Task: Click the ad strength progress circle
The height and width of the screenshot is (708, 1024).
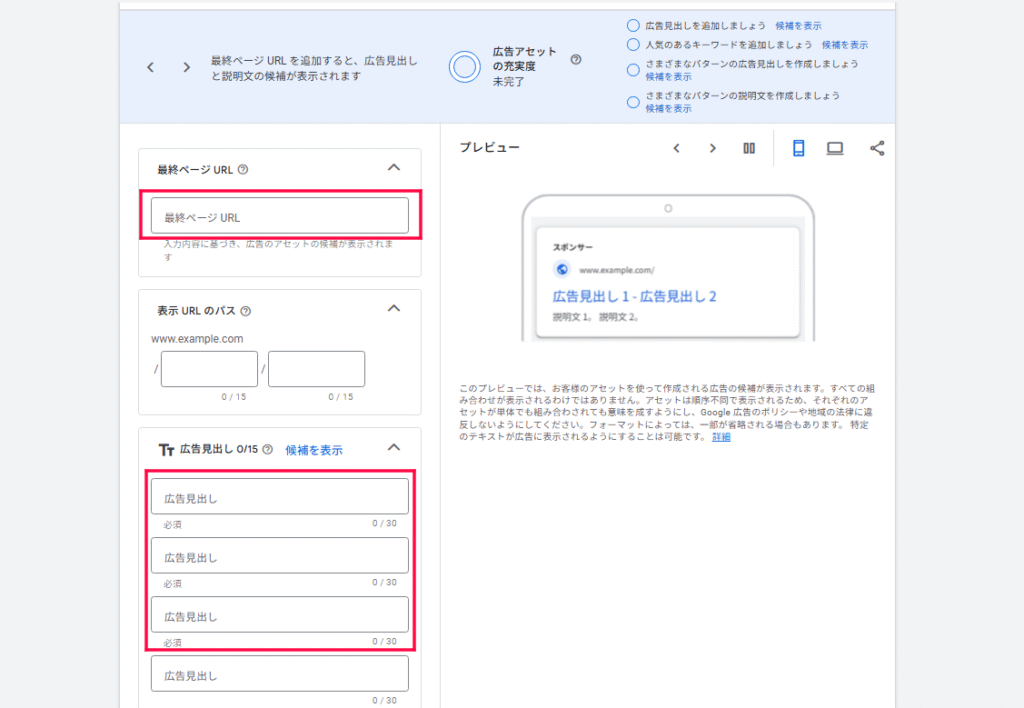Action: point(463,62)
